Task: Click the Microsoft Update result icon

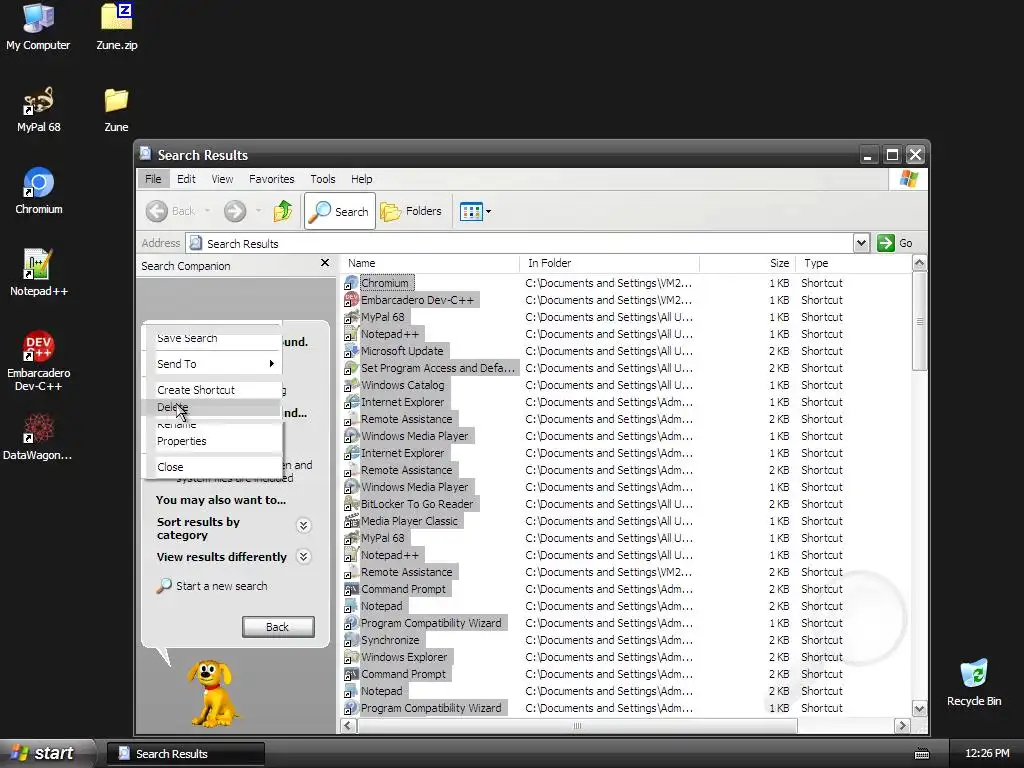Action: [x=351, y=351]
